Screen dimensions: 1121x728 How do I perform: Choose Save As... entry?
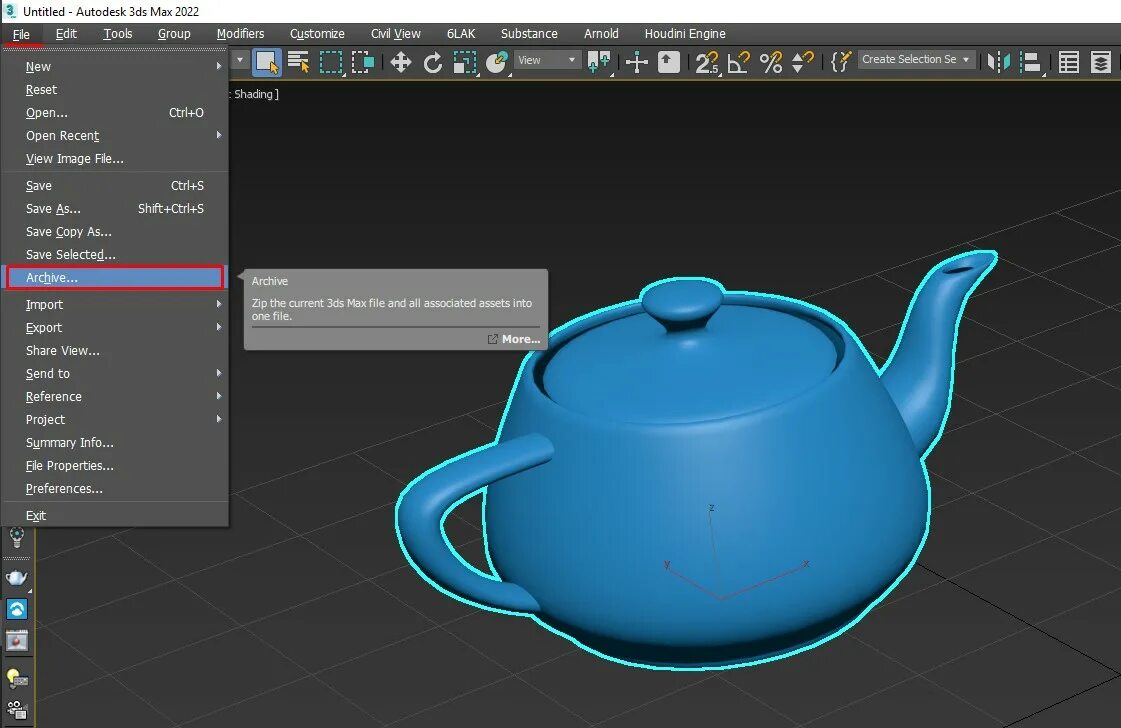click(x=115, y=208)
